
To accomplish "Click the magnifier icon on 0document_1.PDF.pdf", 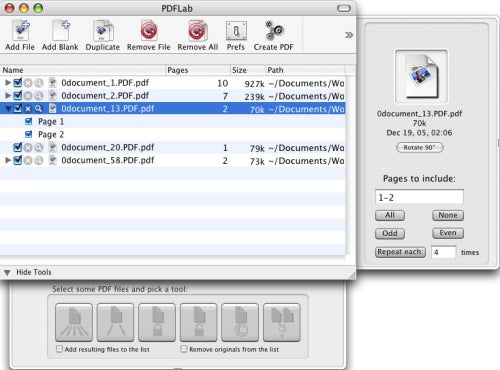I will click(x=39, y=83).
